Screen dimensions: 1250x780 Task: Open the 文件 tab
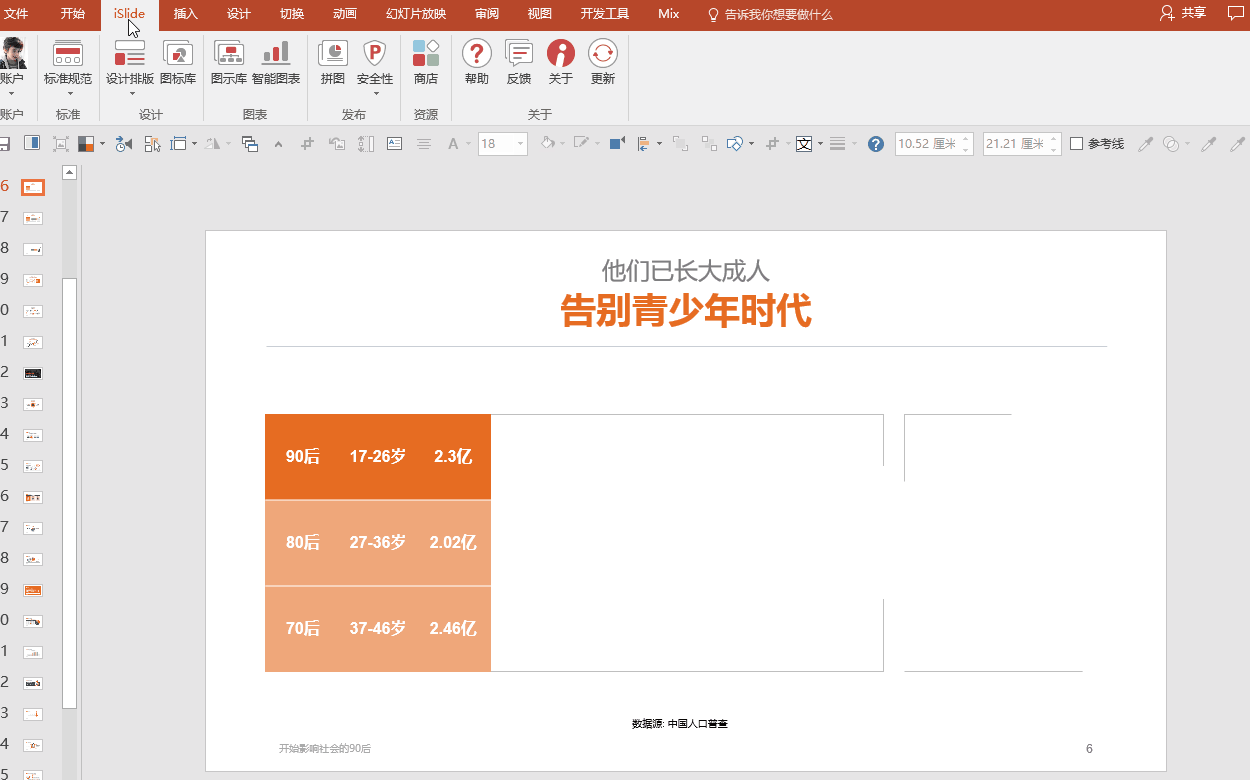pos(16,14)
